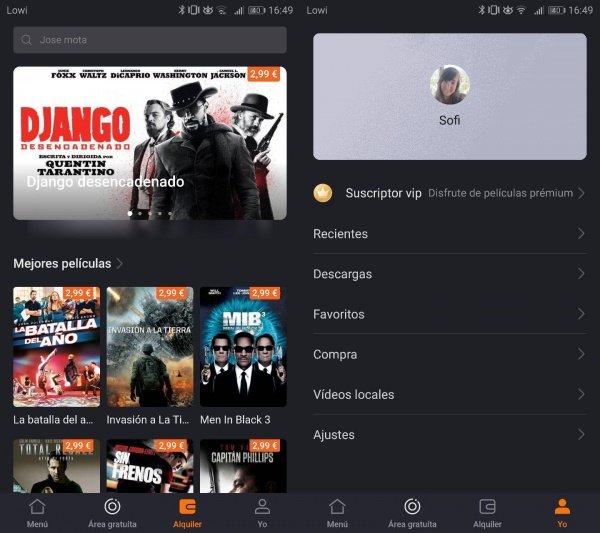Image resolution: width=600 pixels, height=533 pixels.
Task: Tap the first carousel page dot
Action: [x=130, y=214]
